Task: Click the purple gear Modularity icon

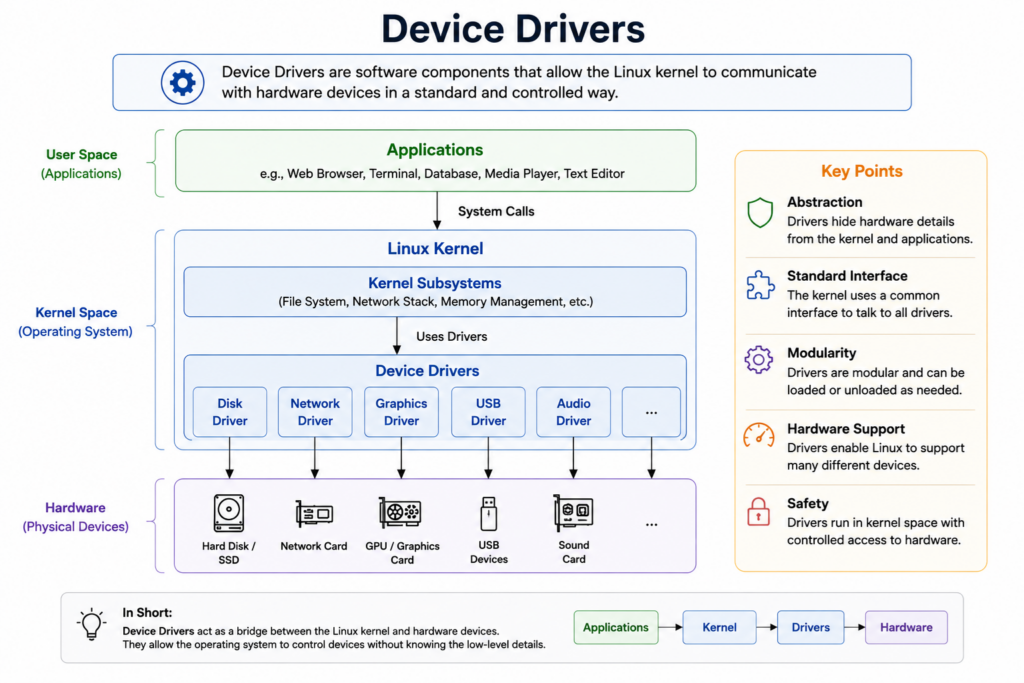Action: click(x=759, y=360)
